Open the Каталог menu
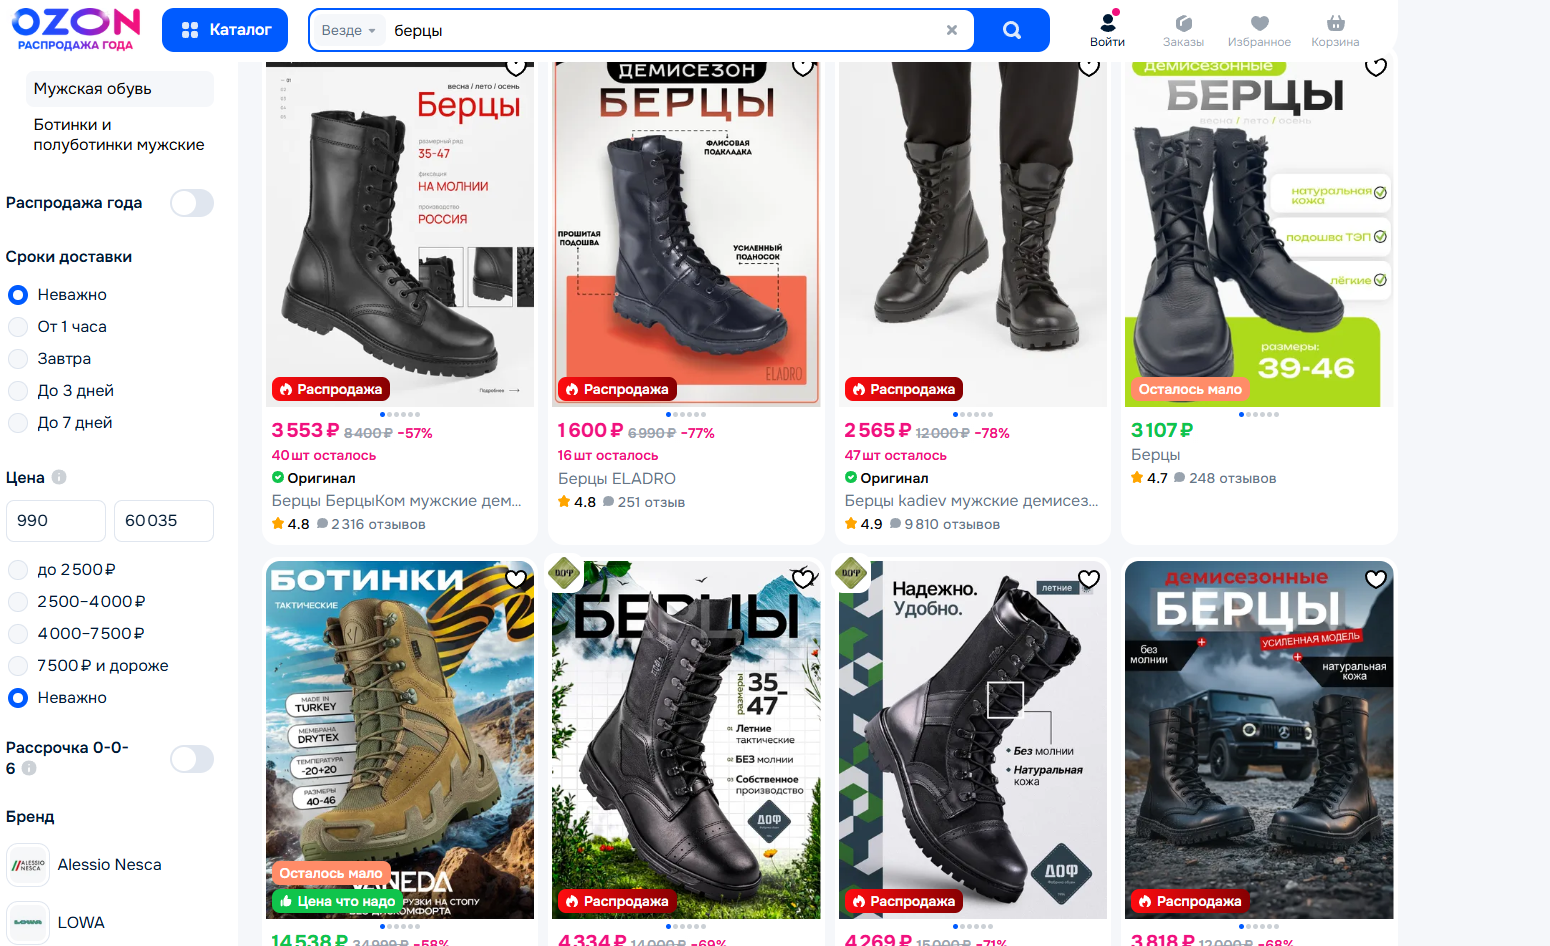The height and width of the screenshot is (946, 1550). [x=225, y=30]
